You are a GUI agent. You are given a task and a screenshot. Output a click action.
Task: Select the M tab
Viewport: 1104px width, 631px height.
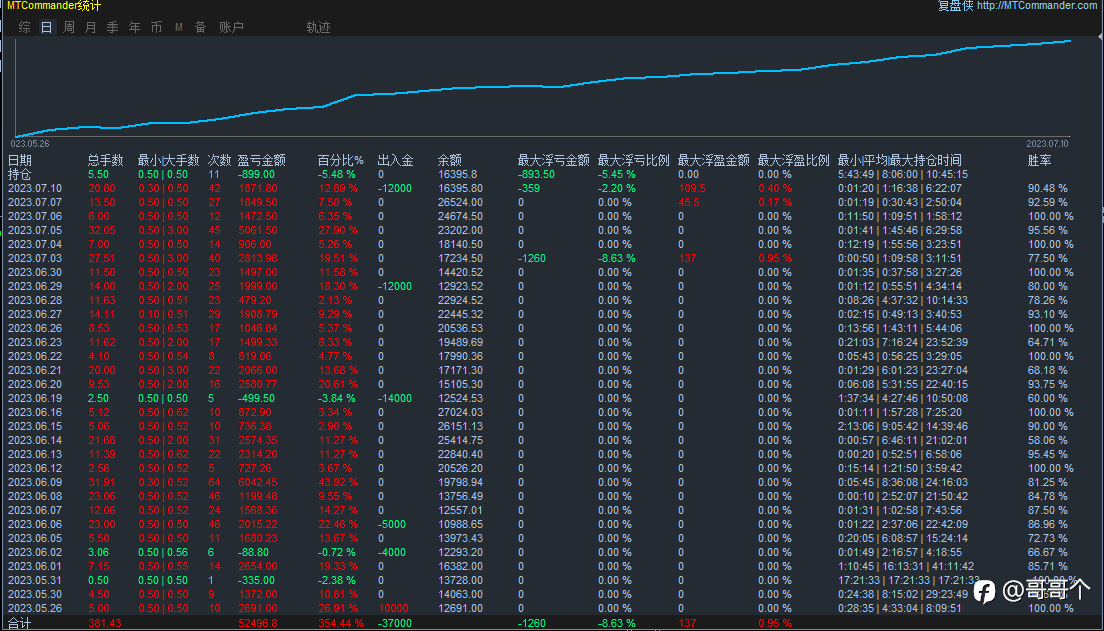[x=179, y=27]
